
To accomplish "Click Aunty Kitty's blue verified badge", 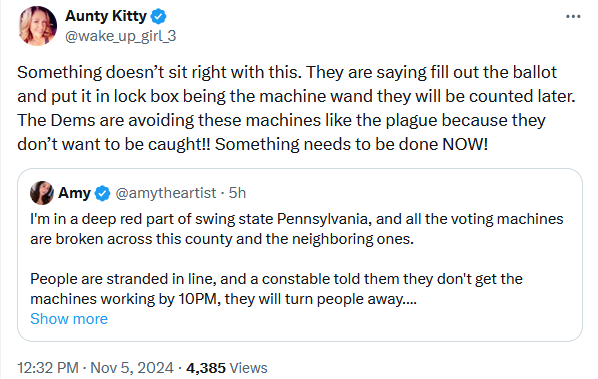I will coord(158,16).
